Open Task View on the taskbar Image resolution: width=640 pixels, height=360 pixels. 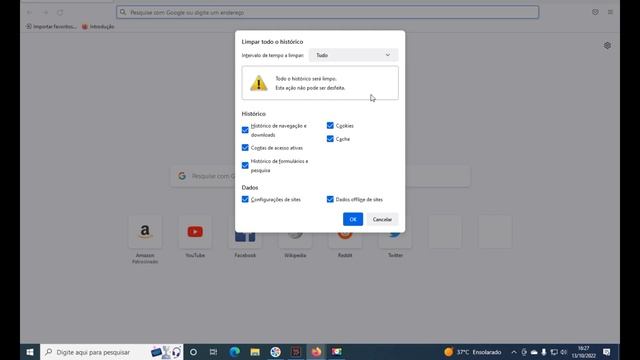point(213,352)
